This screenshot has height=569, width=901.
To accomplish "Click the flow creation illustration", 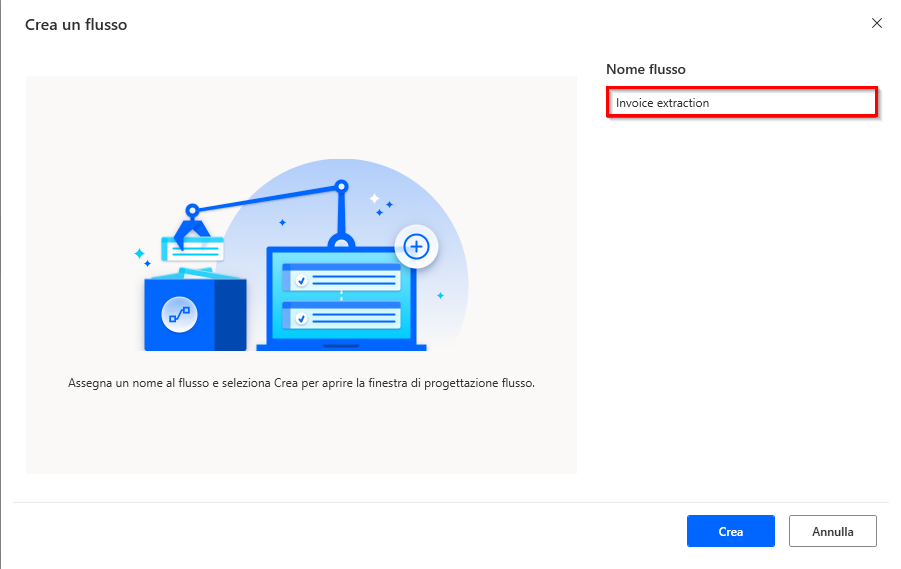I will (301, 255).
